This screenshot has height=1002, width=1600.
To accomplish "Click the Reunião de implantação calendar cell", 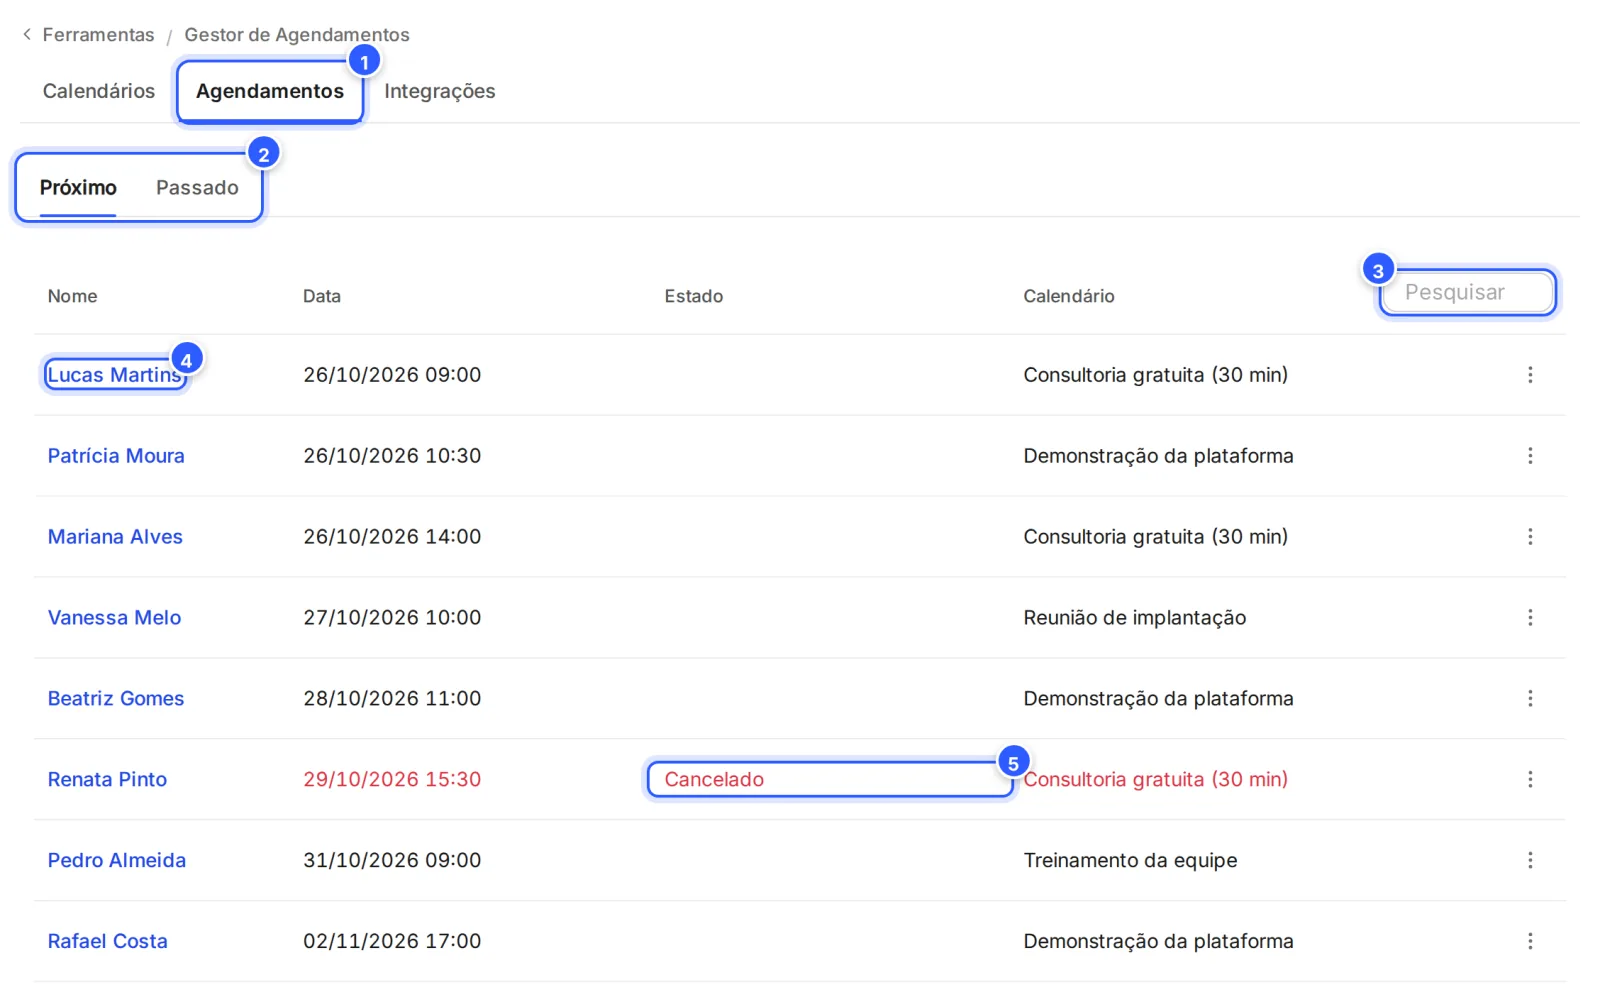I will click(x=1134, y=618).
